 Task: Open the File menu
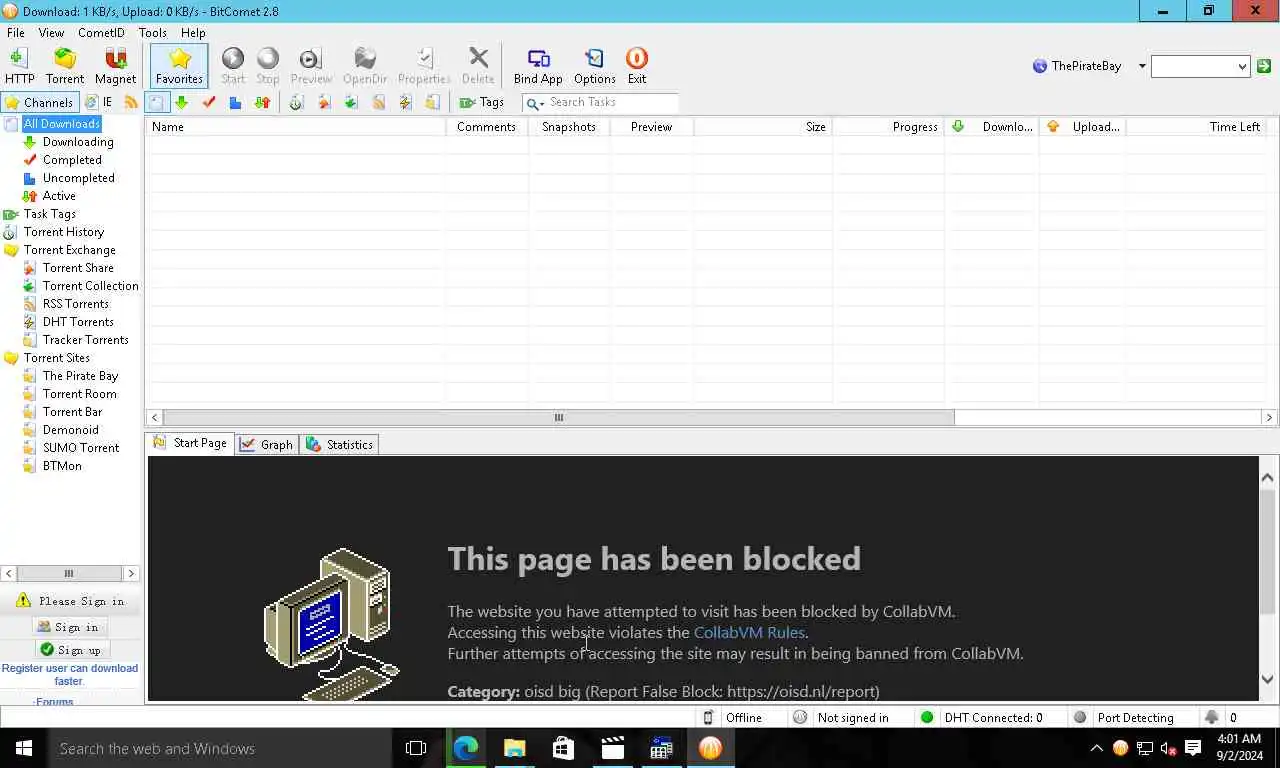pyautogui.click(x=16, y=33)
